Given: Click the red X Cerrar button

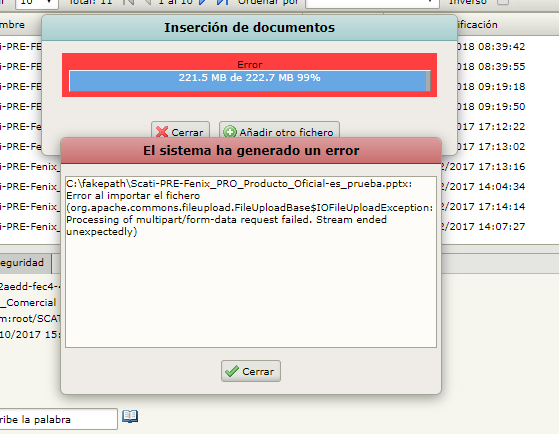Looking at the screenshot, I should click(180, 131).
